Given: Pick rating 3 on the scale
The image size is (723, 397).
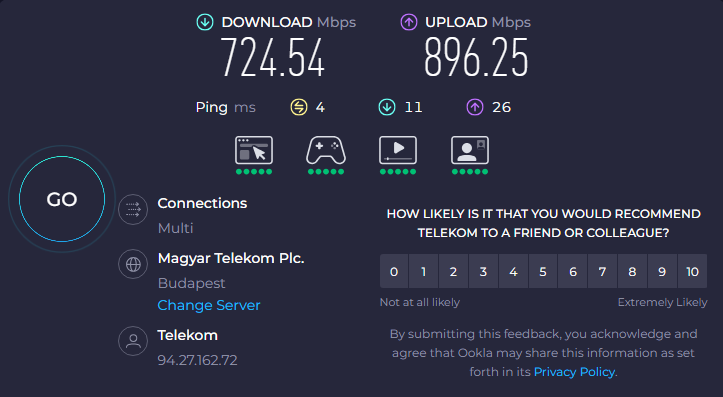Looking at the screenshot, I should click(x=483, y=271).
